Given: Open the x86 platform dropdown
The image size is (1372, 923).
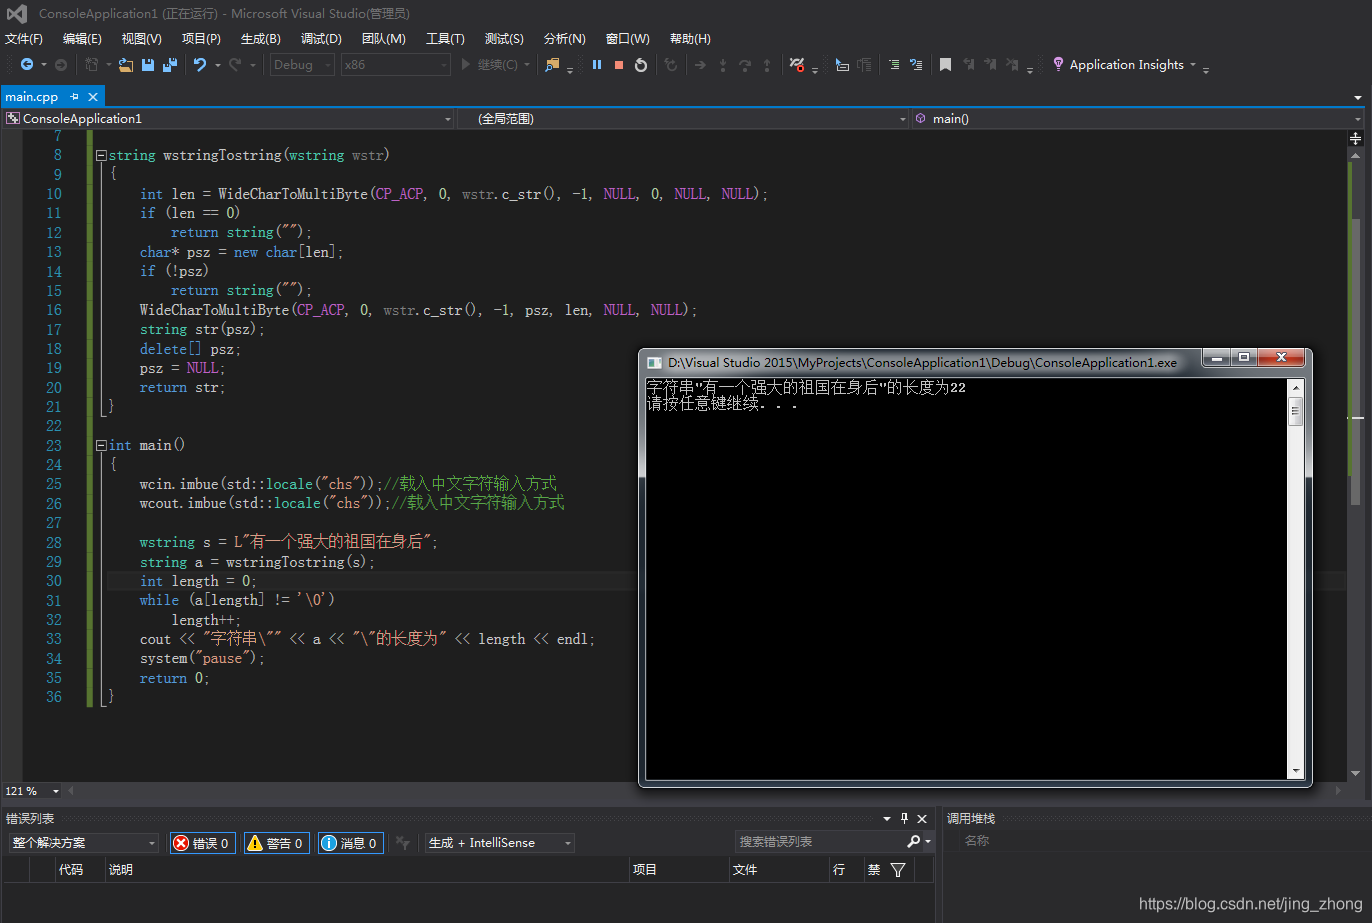Looking at the screenshot, I should (x=393, y=64).
